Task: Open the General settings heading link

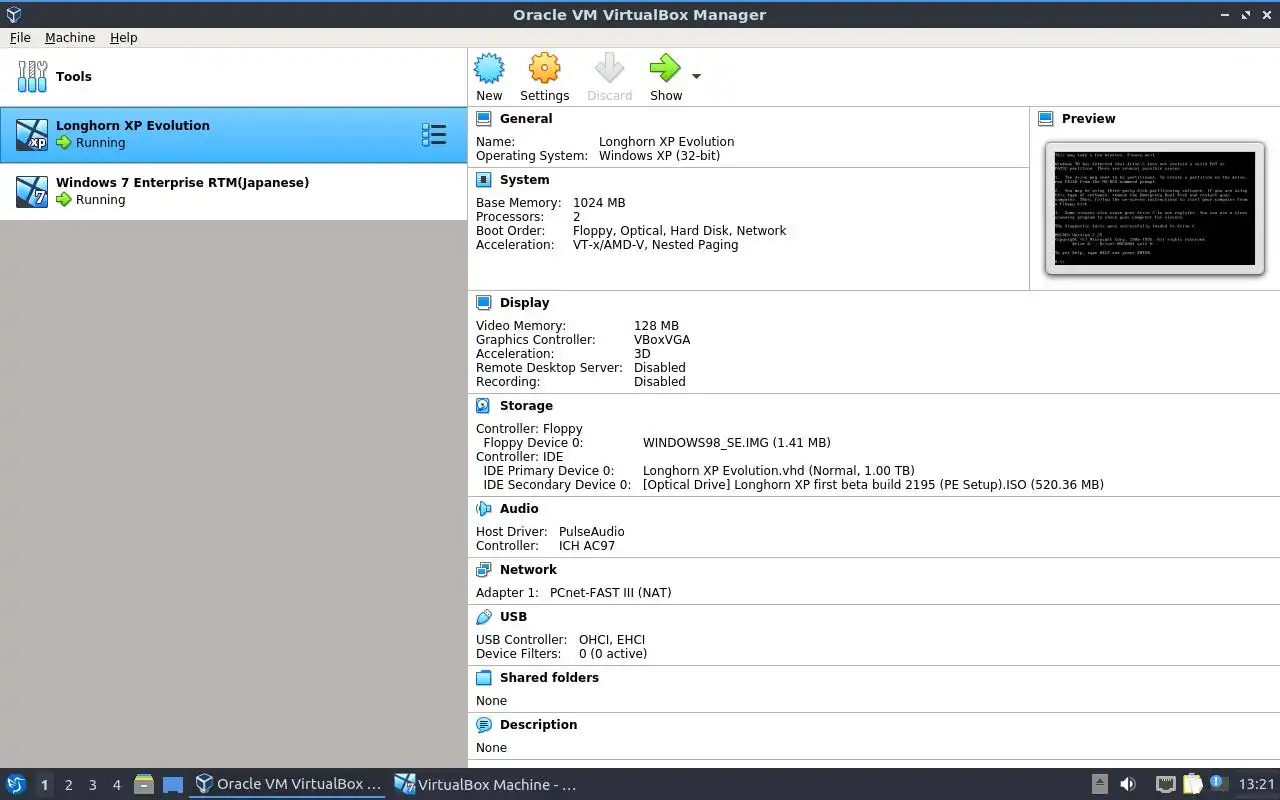Action: coord(526,118)
